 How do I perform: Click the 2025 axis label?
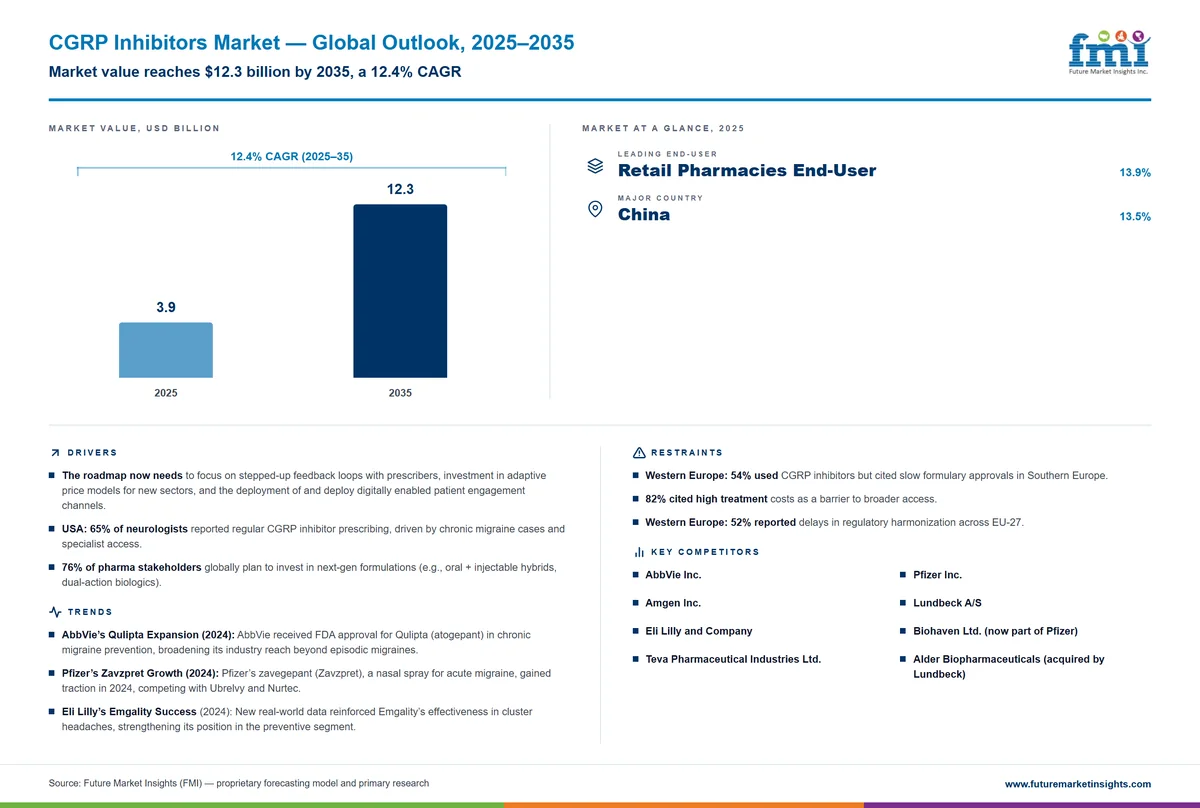coord(166,393)
